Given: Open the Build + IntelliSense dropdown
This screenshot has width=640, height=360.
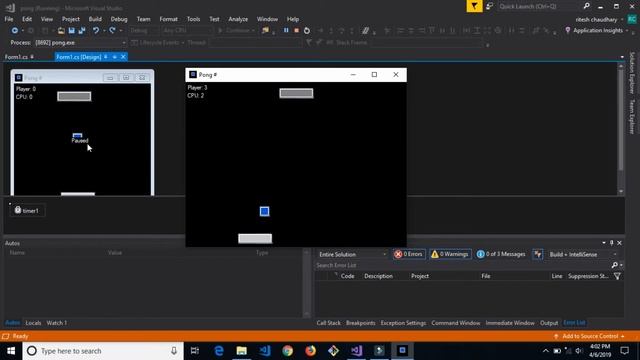Looking at the screenshot, I should [582, 254].
